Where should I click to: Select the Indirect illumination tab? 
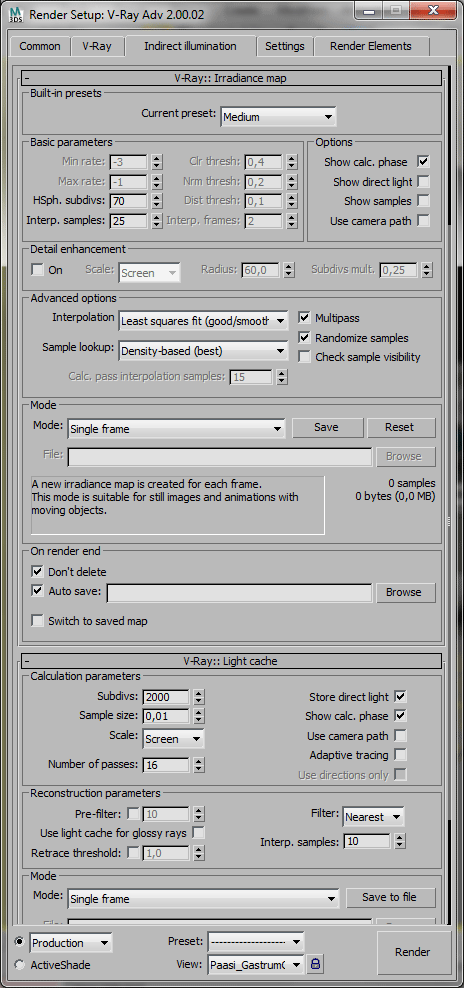coord(190,46)
